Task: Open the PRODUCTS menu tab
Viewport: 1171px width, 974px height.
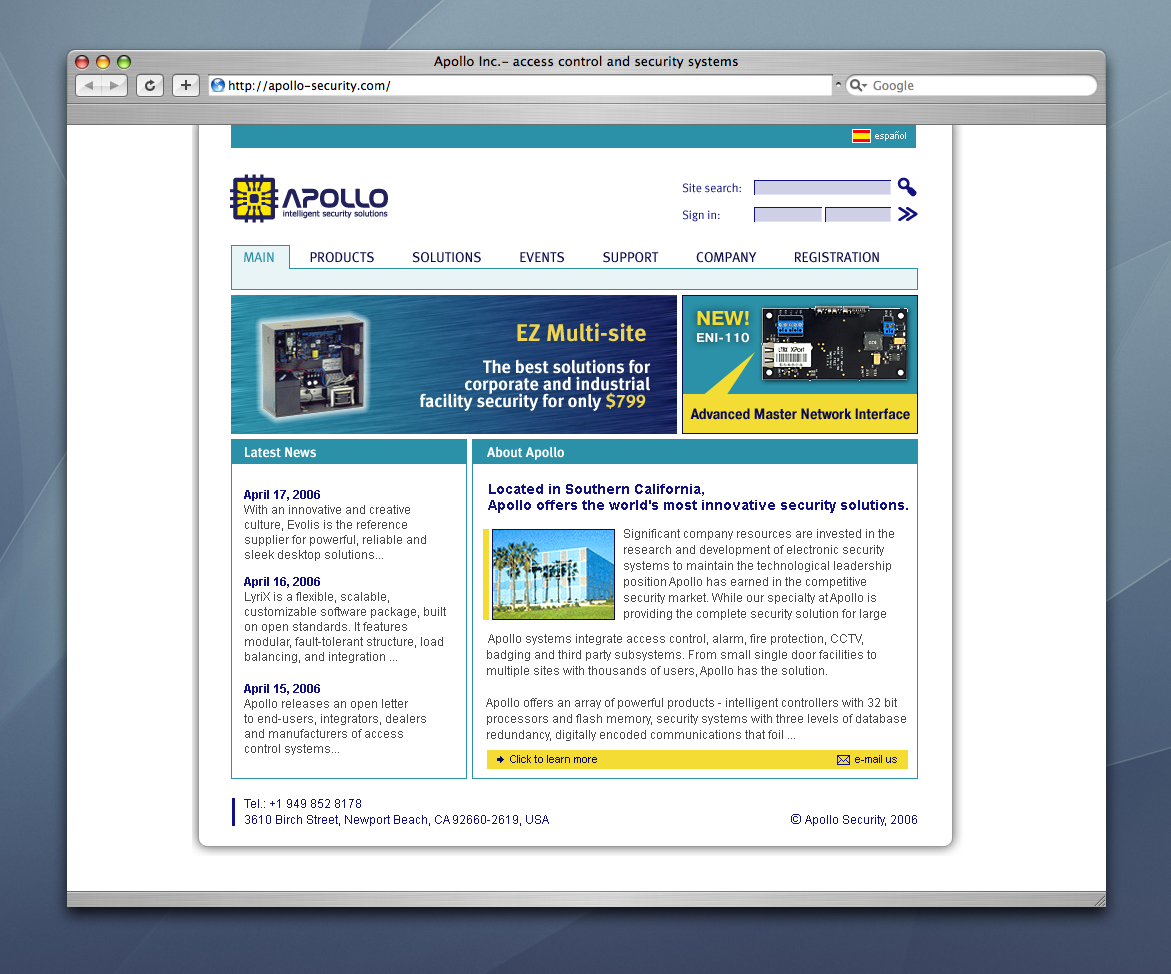Action: [342, 257]
